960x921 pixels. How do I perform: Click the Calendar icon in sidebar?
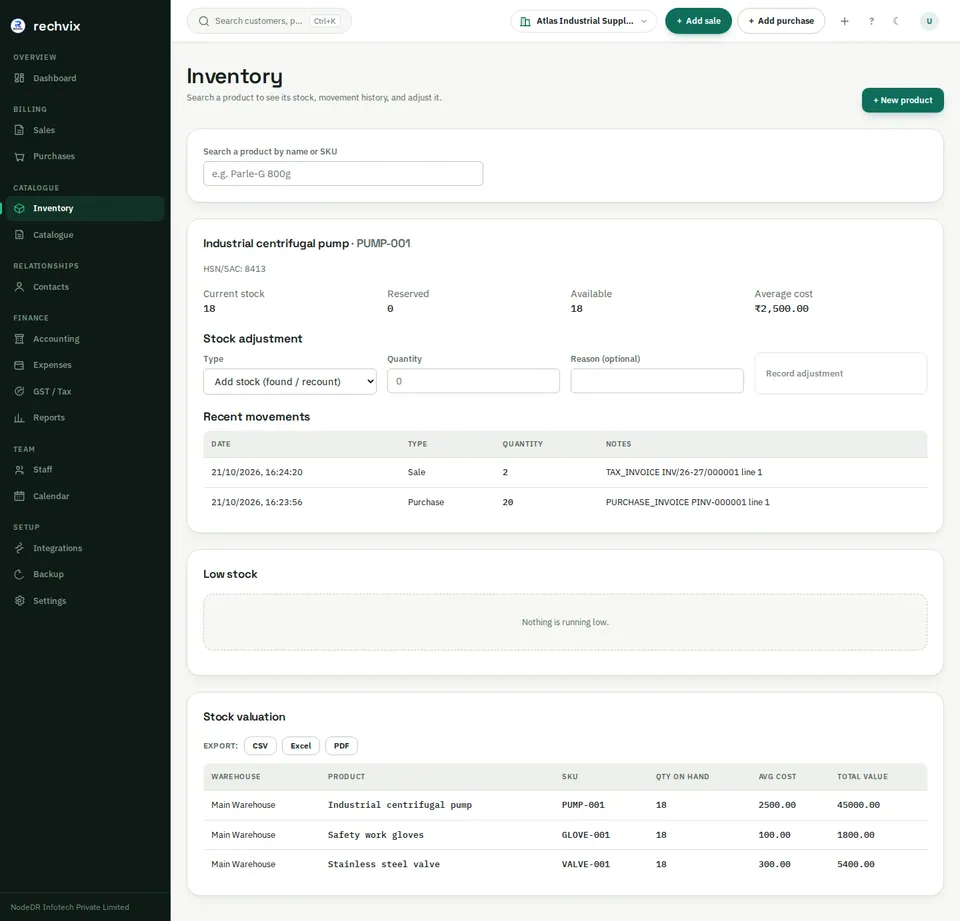click(x=20, y=496)
